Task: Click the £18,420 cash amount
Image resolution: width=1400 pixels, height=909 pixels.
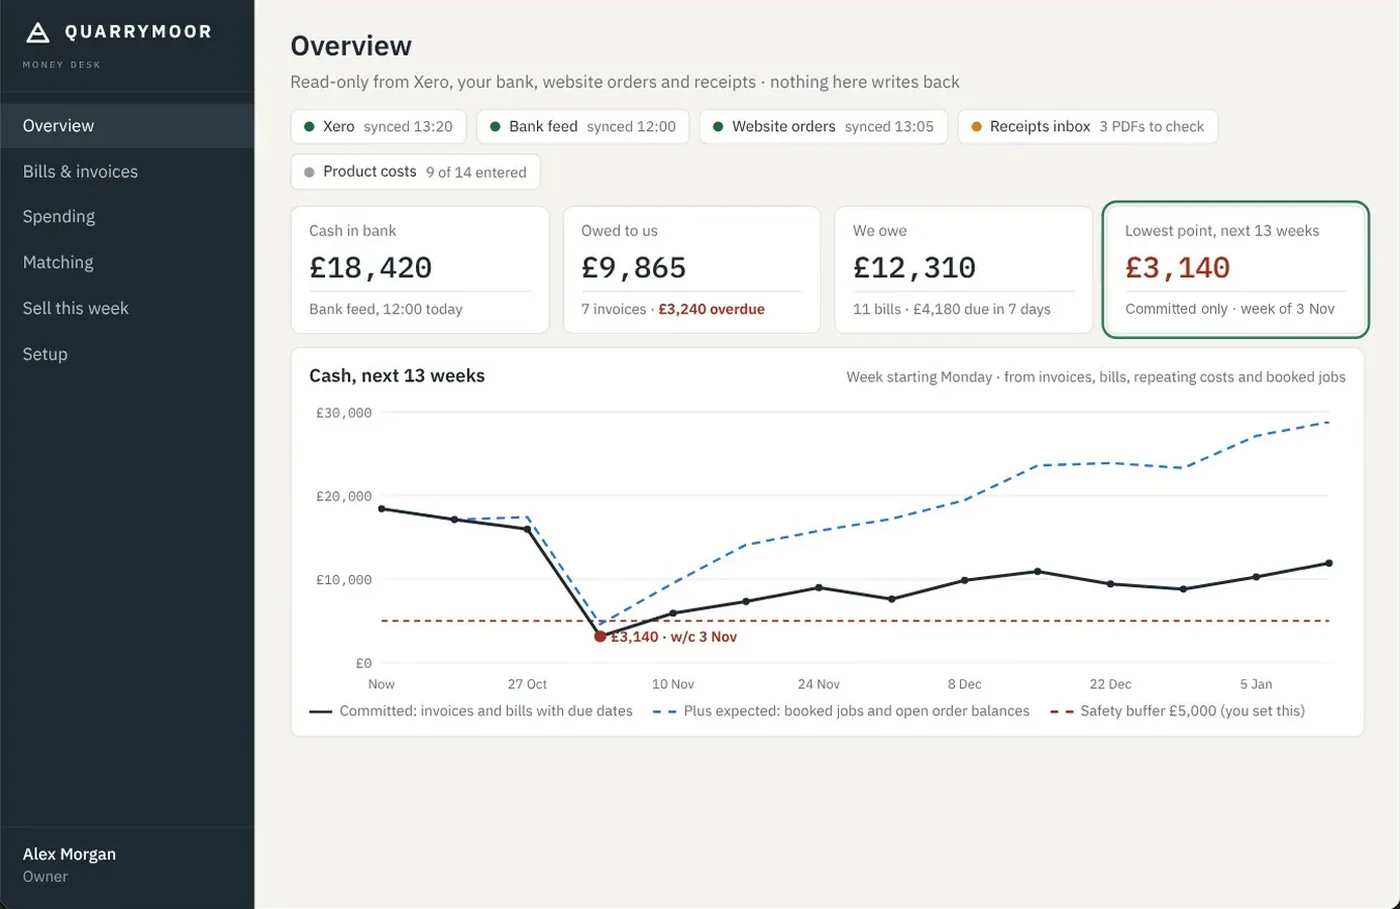Action: point(371,268)
